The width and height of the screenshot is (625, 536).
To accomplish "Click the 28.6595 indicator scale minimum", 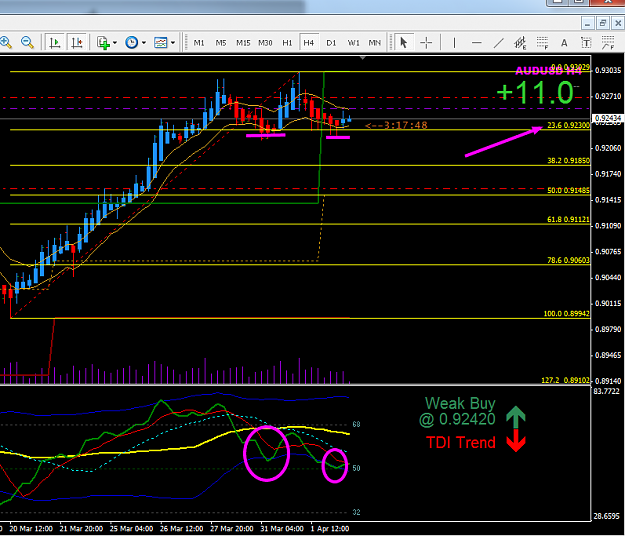I will [606, 516].
